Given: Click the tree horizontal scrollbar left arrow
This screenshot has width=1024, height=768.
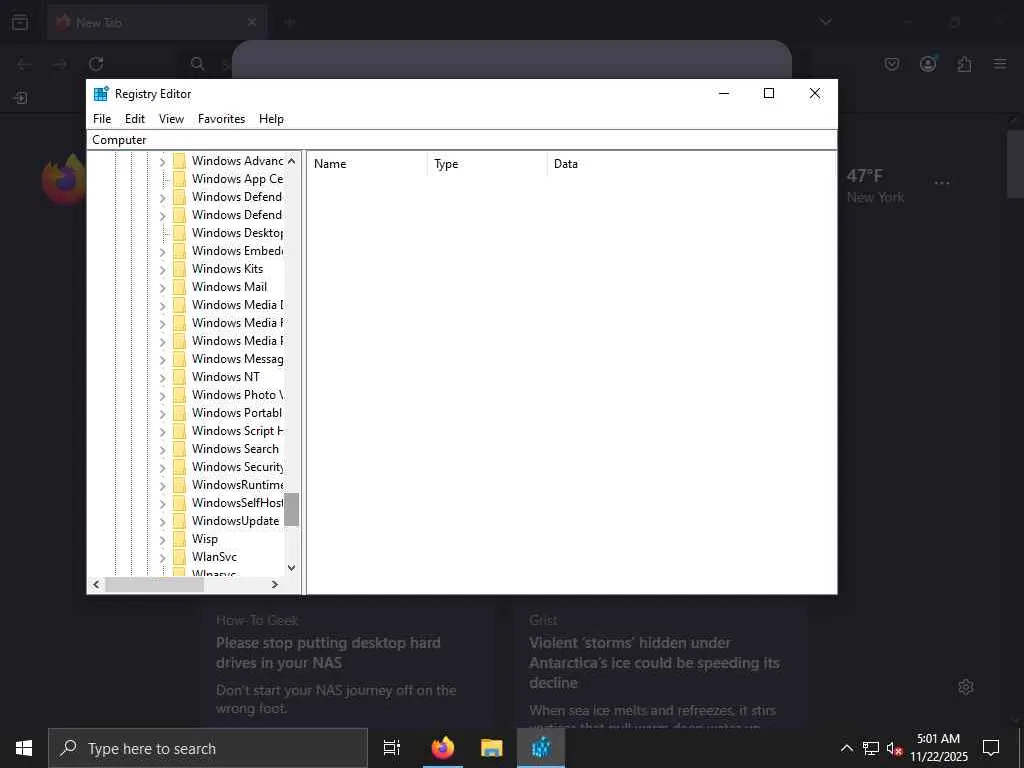Looking at the screenshot, I should [x=96, y=584].
